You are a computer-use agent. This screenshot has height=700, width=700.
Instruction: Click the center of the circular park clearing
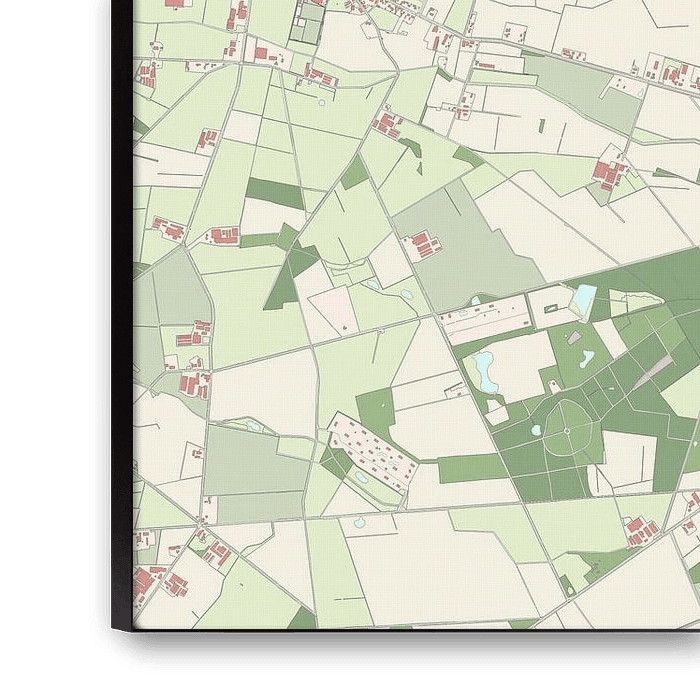point(566,430)
